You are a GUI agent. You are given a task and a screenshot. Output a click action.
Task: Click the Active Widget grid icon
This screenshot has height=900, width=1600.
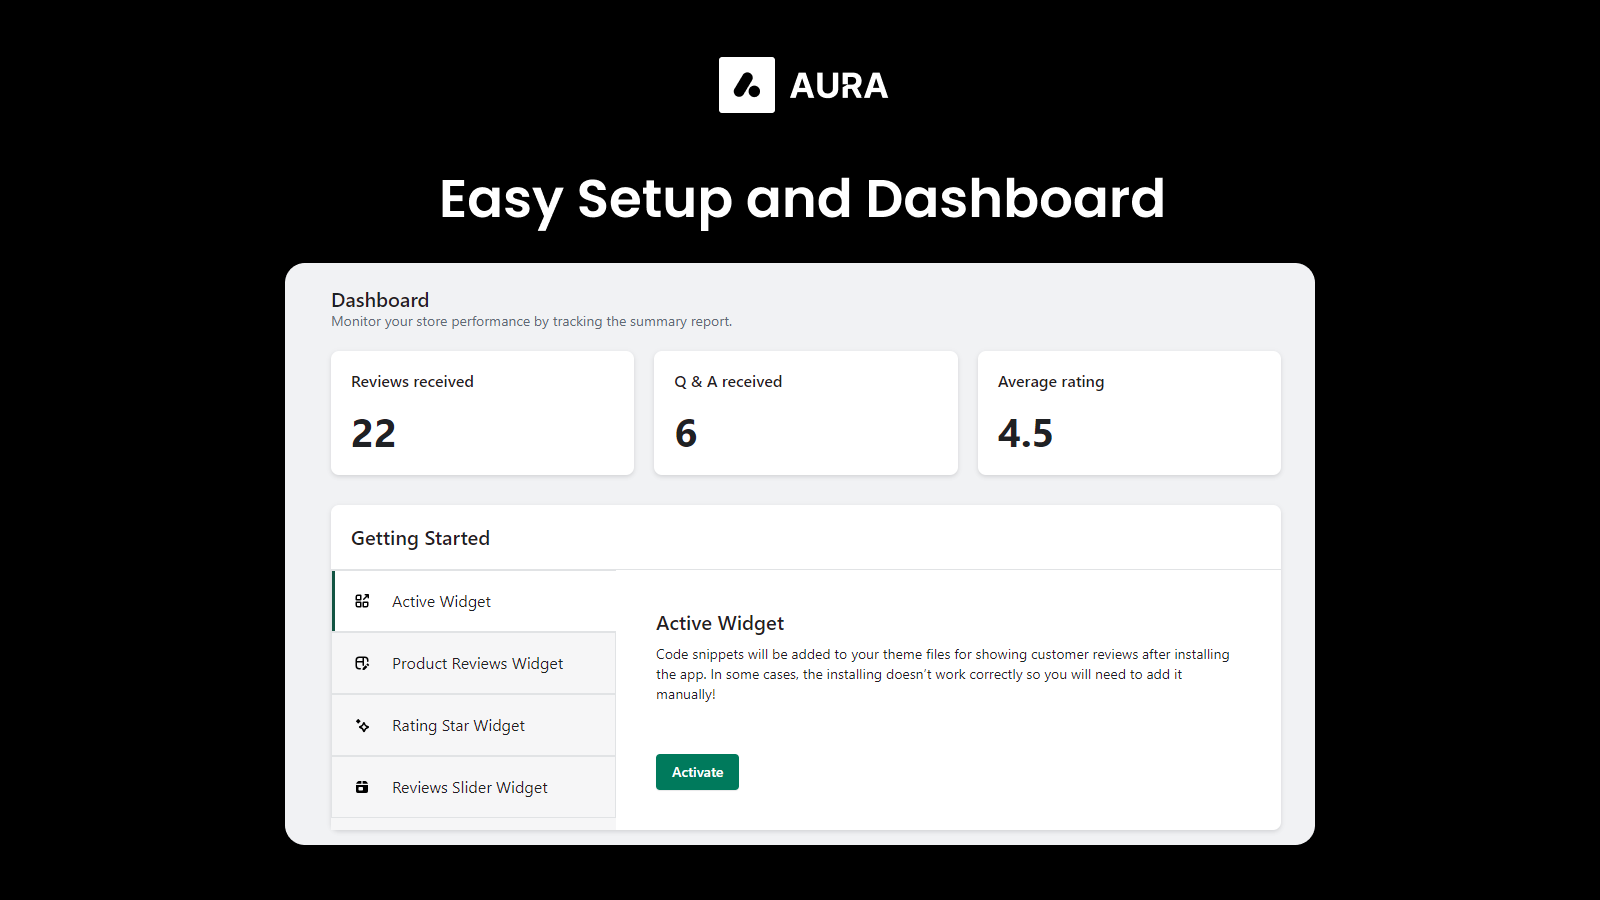tap(362, 601)
